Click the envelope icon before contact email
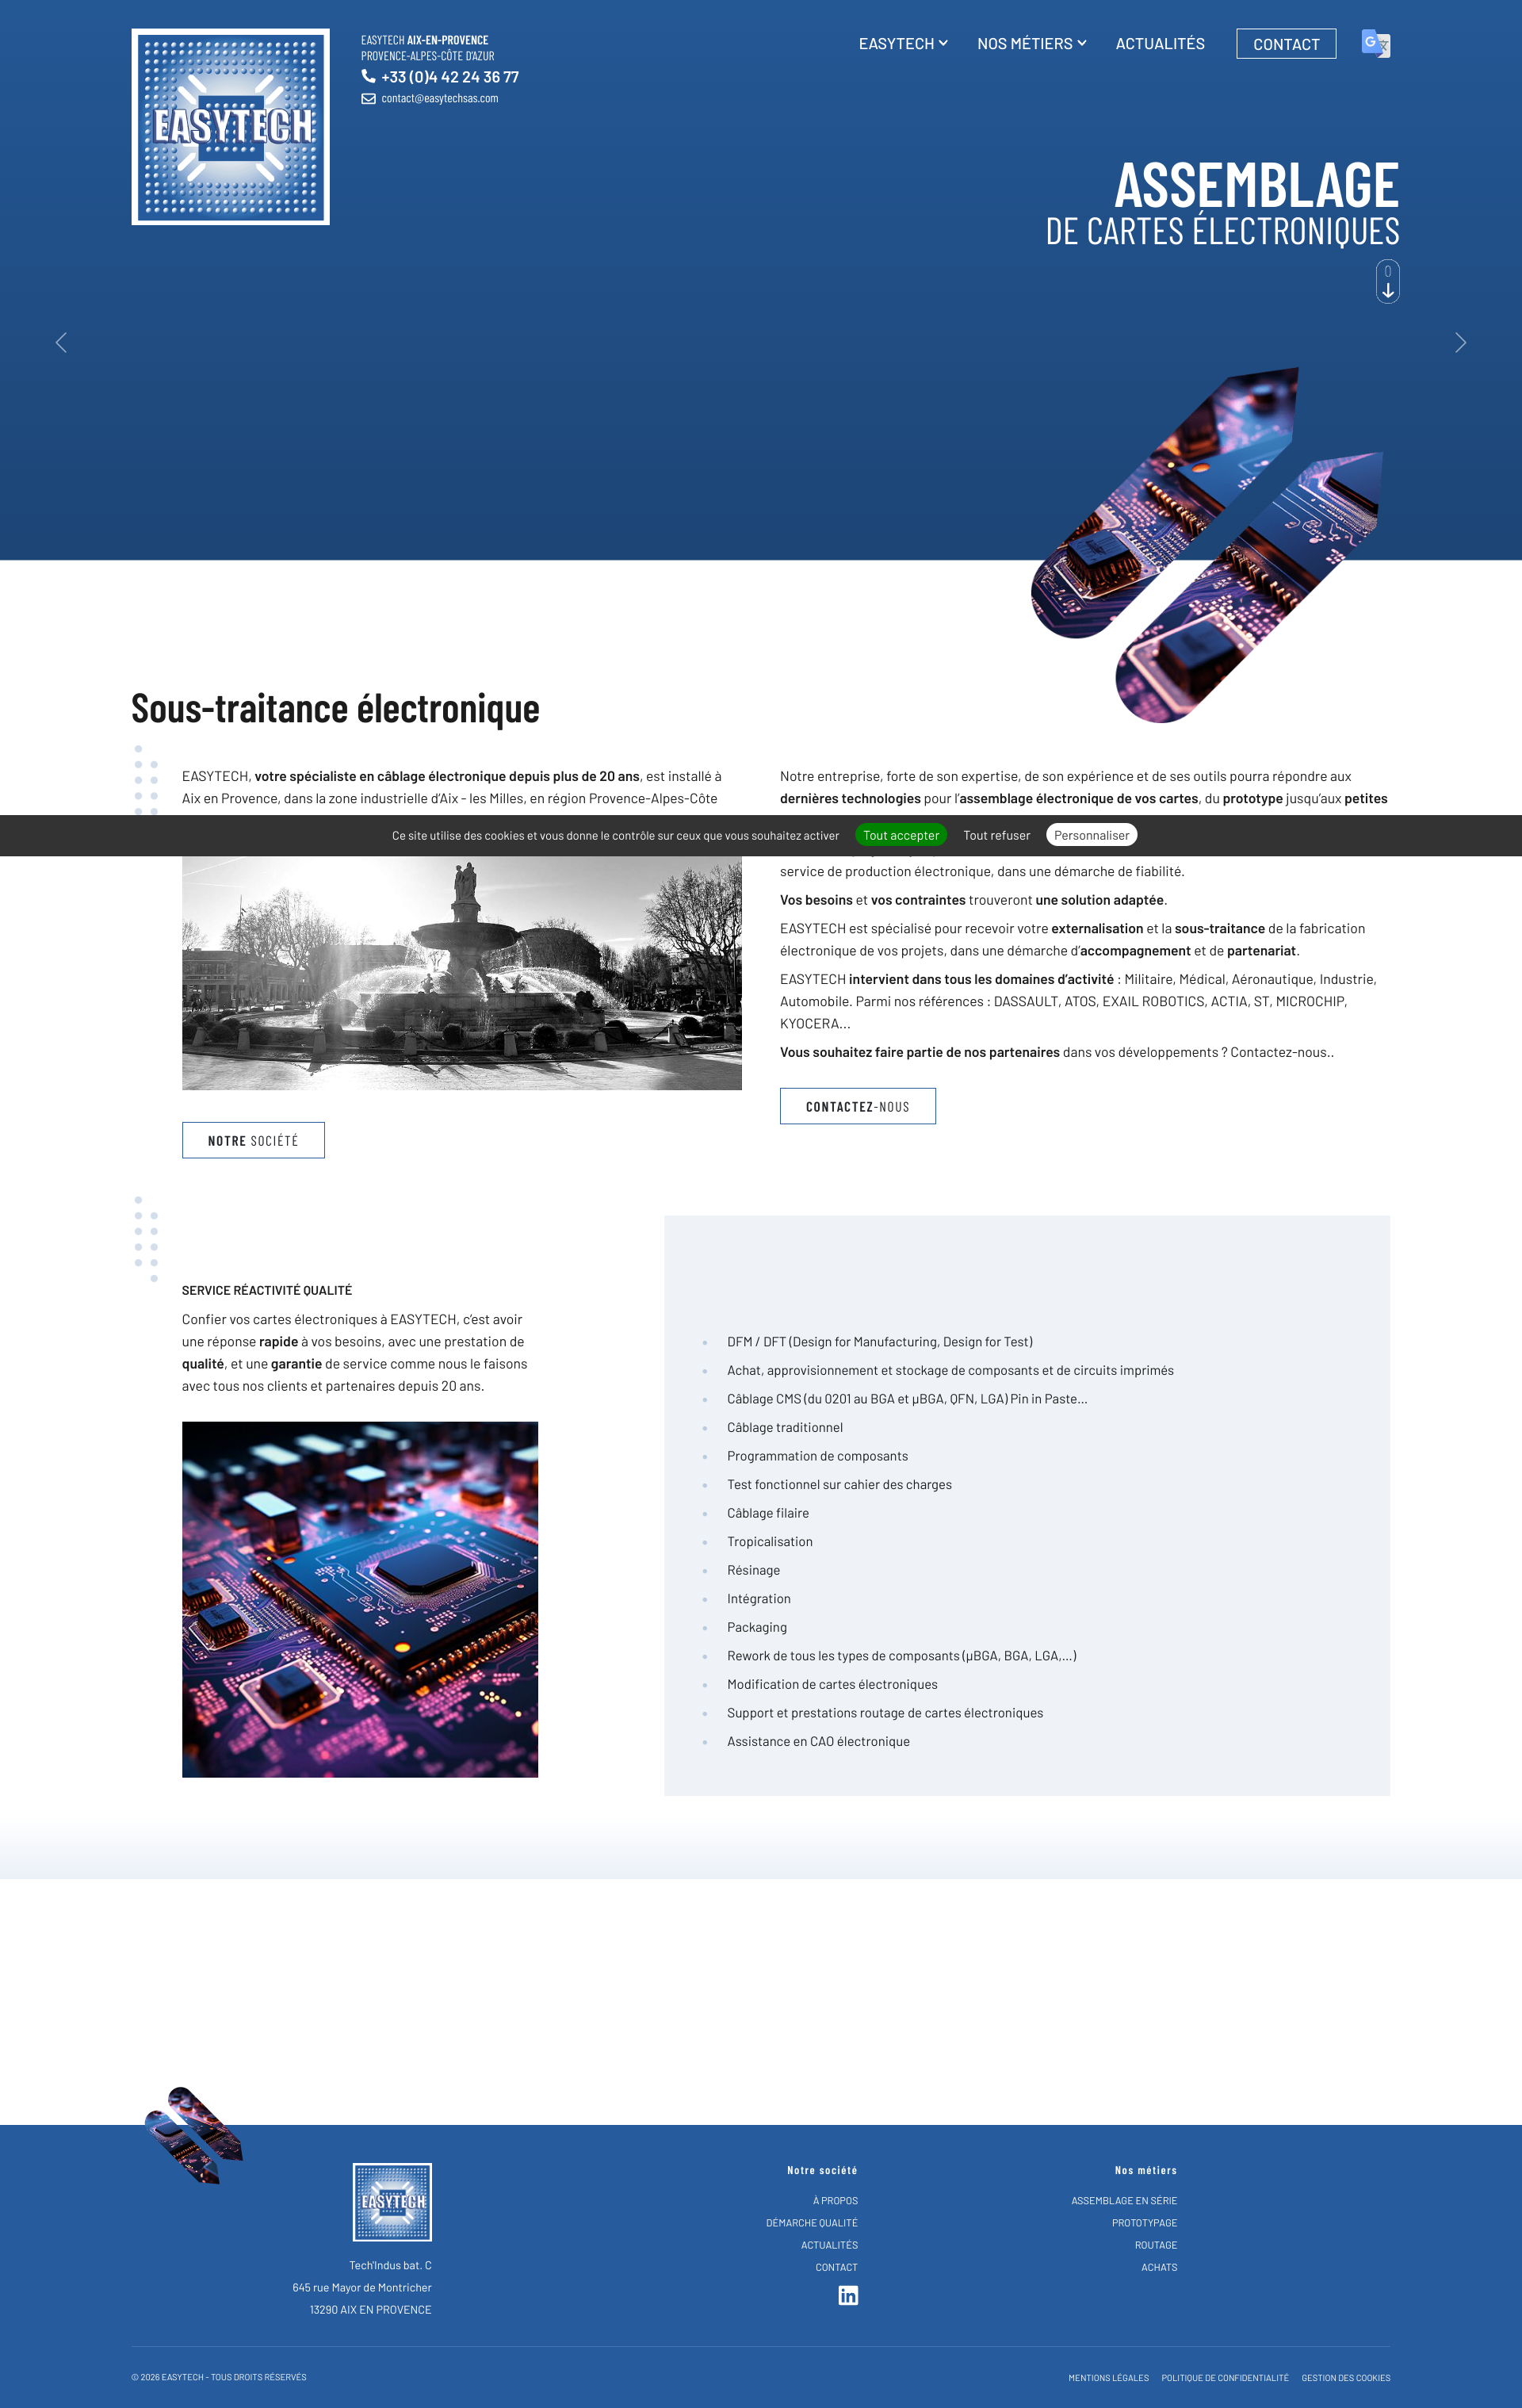Viewport: 1522px width, 2408px height. point(368,98)
